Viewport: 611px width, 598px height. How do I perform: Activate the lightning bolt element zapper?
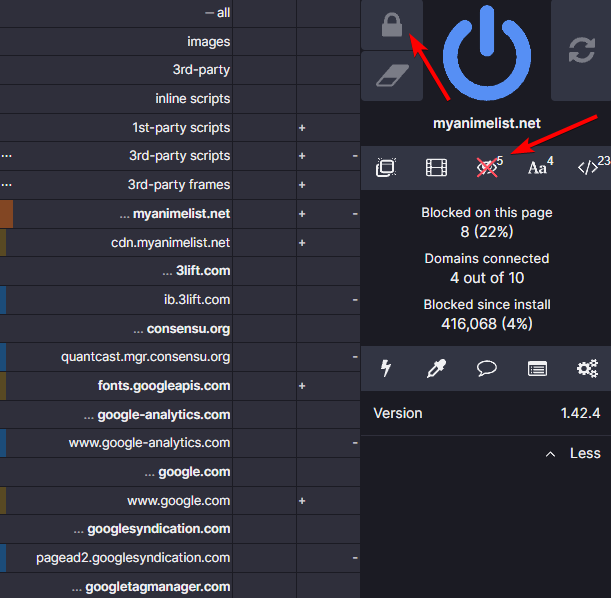point(387,369)
